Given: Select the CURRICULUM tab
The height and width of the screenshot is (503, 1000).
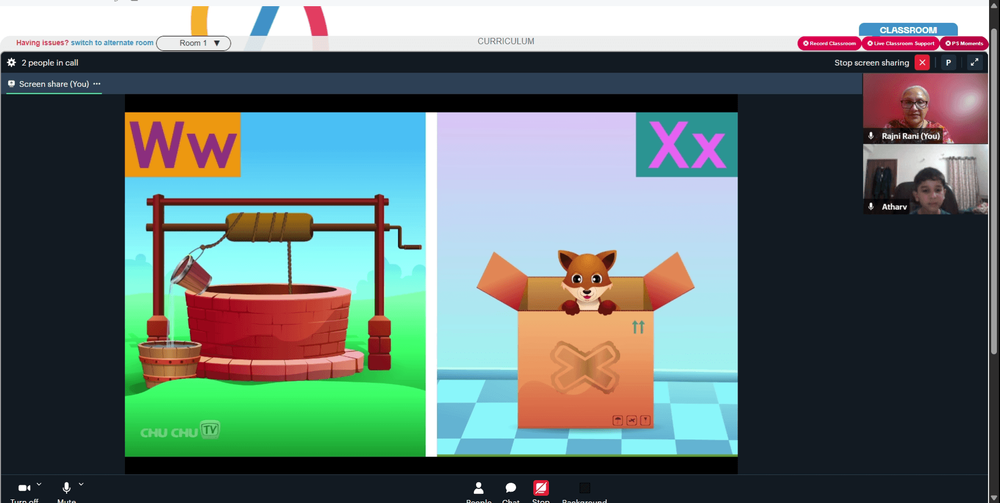Looking at the screenshot, I should coord(506,41).
